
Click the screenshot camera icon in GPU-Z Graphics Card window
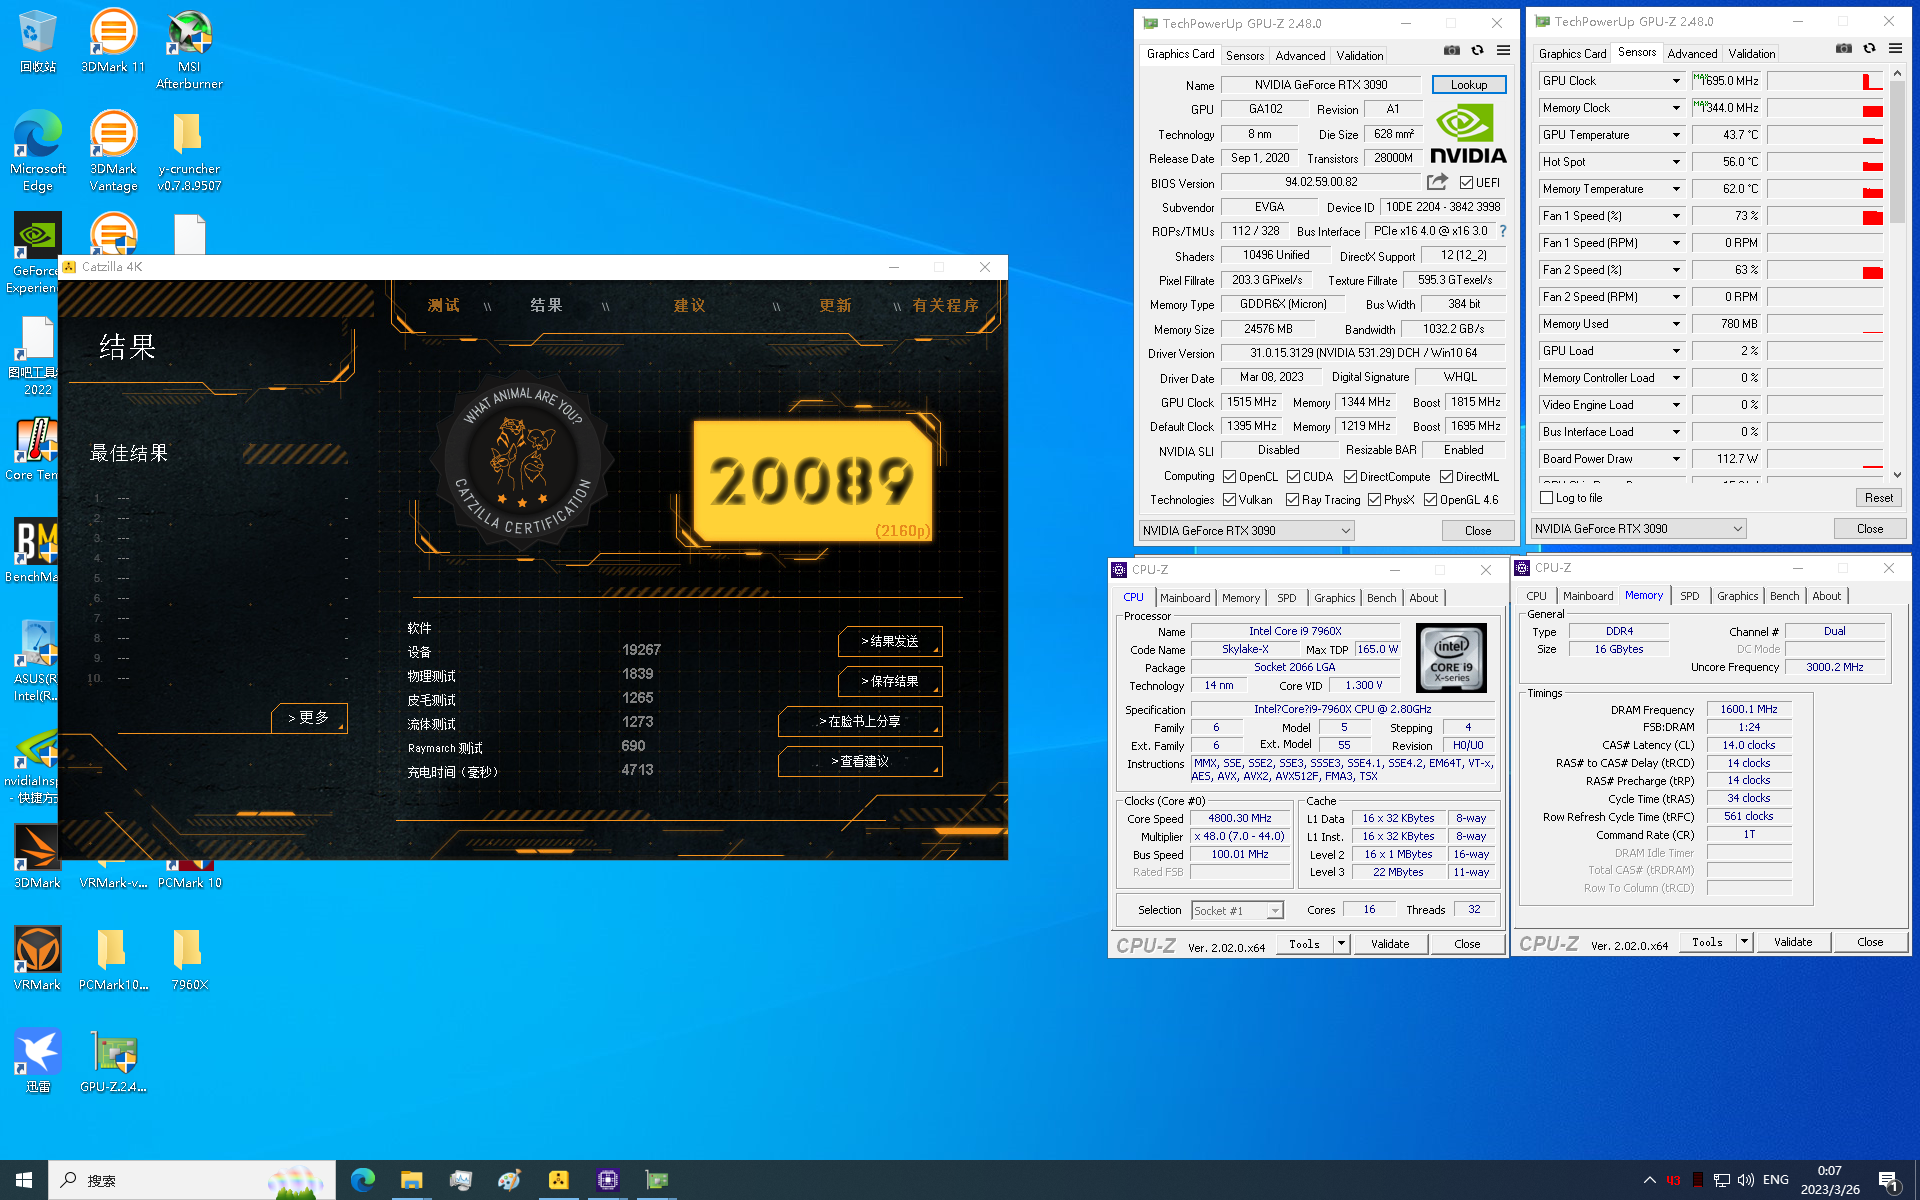tap(1452, 51)
